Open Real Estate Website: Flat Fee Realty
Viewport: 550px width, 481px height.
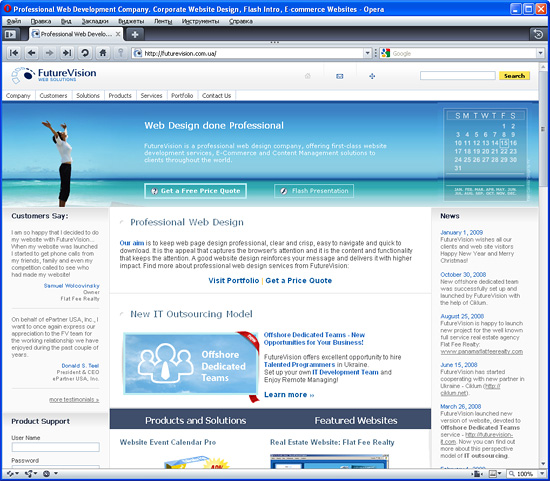coord(332,442)
